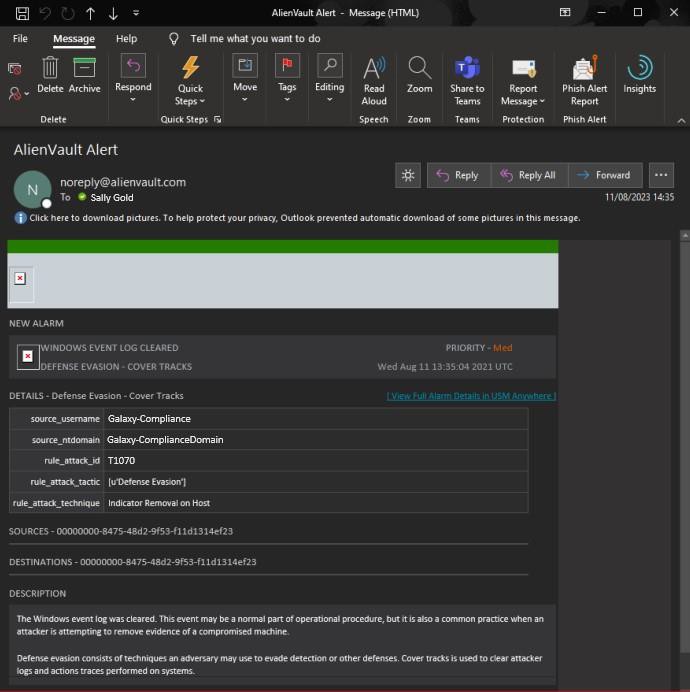Toggle dark mode with the sun button
The width and height of the screenshot is (690, 692).
pos(408,175)
